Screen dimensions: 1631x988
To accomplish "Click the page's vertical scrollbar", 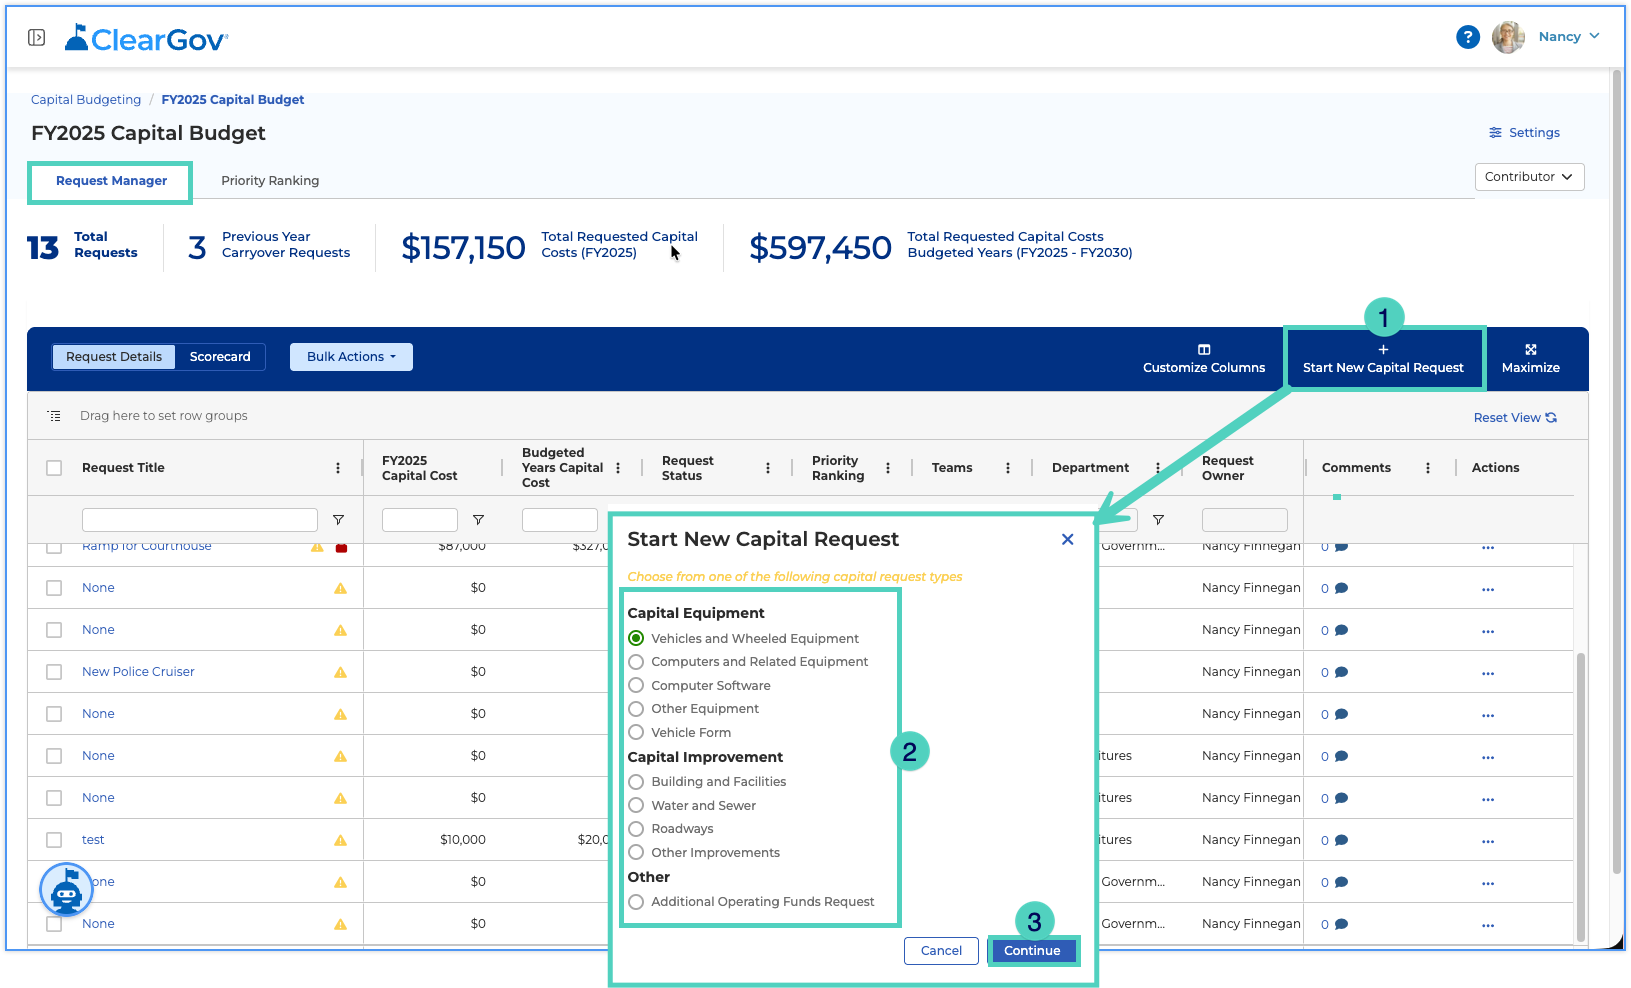I will tap(1617, 470).
